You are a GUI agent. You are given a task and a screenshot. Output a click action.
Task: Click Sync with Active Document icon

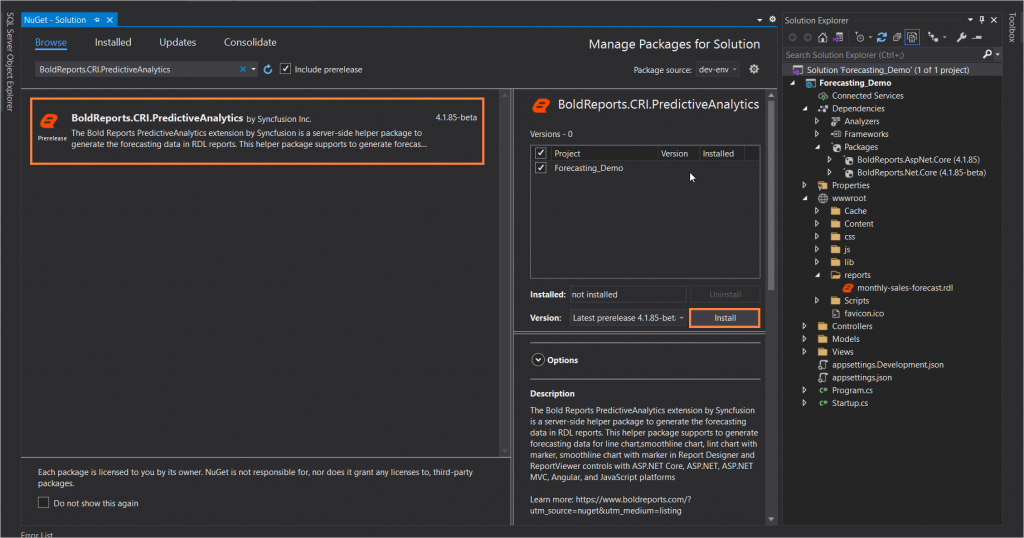882,37
